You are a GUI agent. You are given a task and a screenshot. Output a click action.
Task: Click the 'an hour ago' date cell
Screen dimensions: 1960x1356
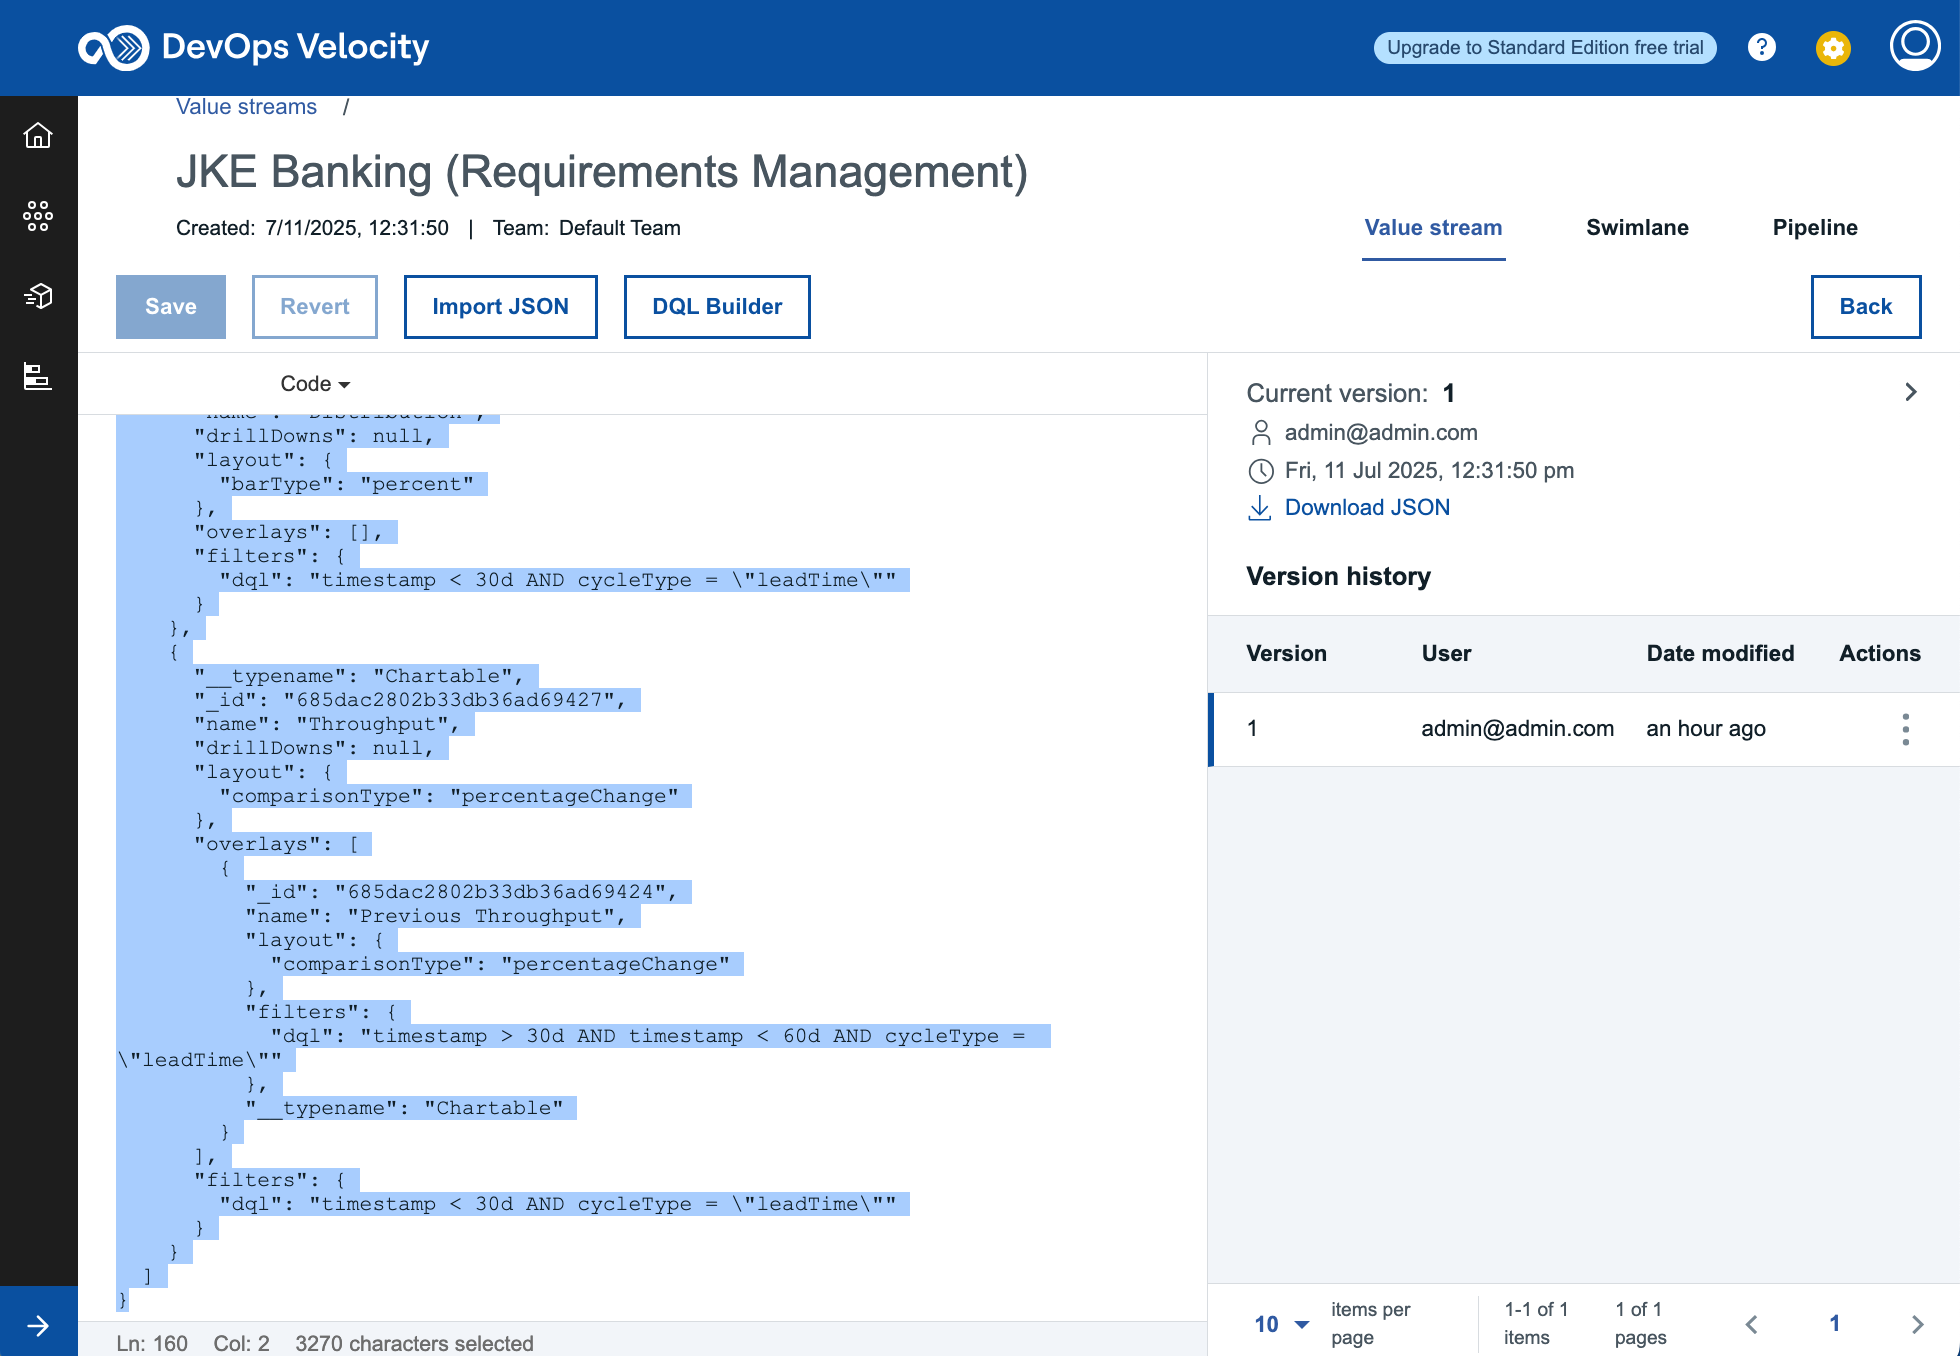pos(1706,729)
